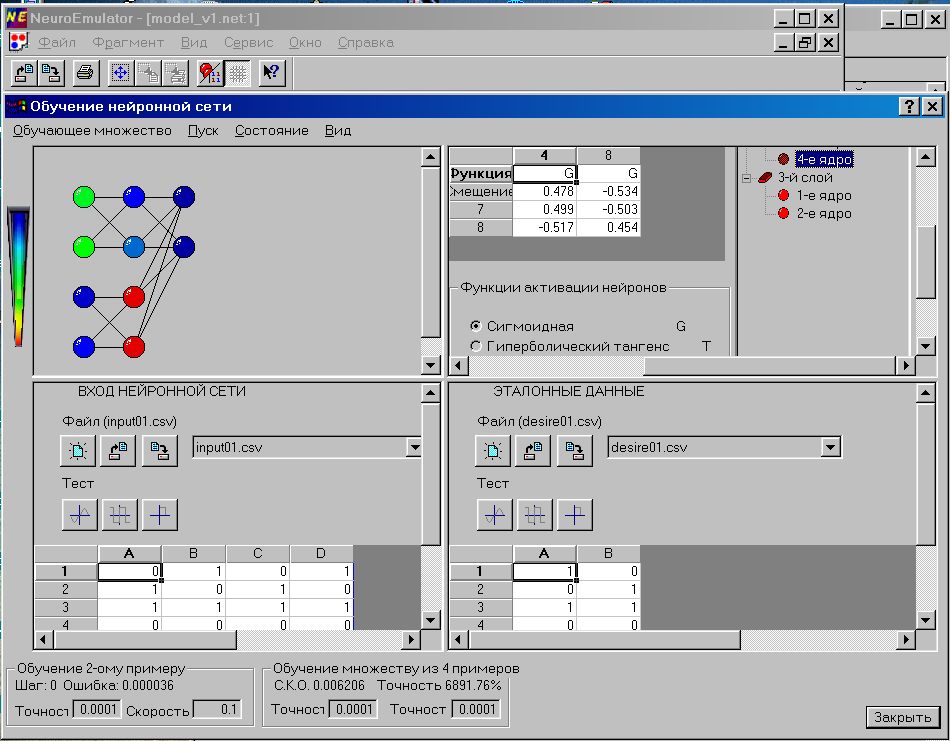Image resolution: width=950 pixels, height=741 pixels.
Task: Click the rainbow color gradient scale
Action: click(x=18, y=276)
